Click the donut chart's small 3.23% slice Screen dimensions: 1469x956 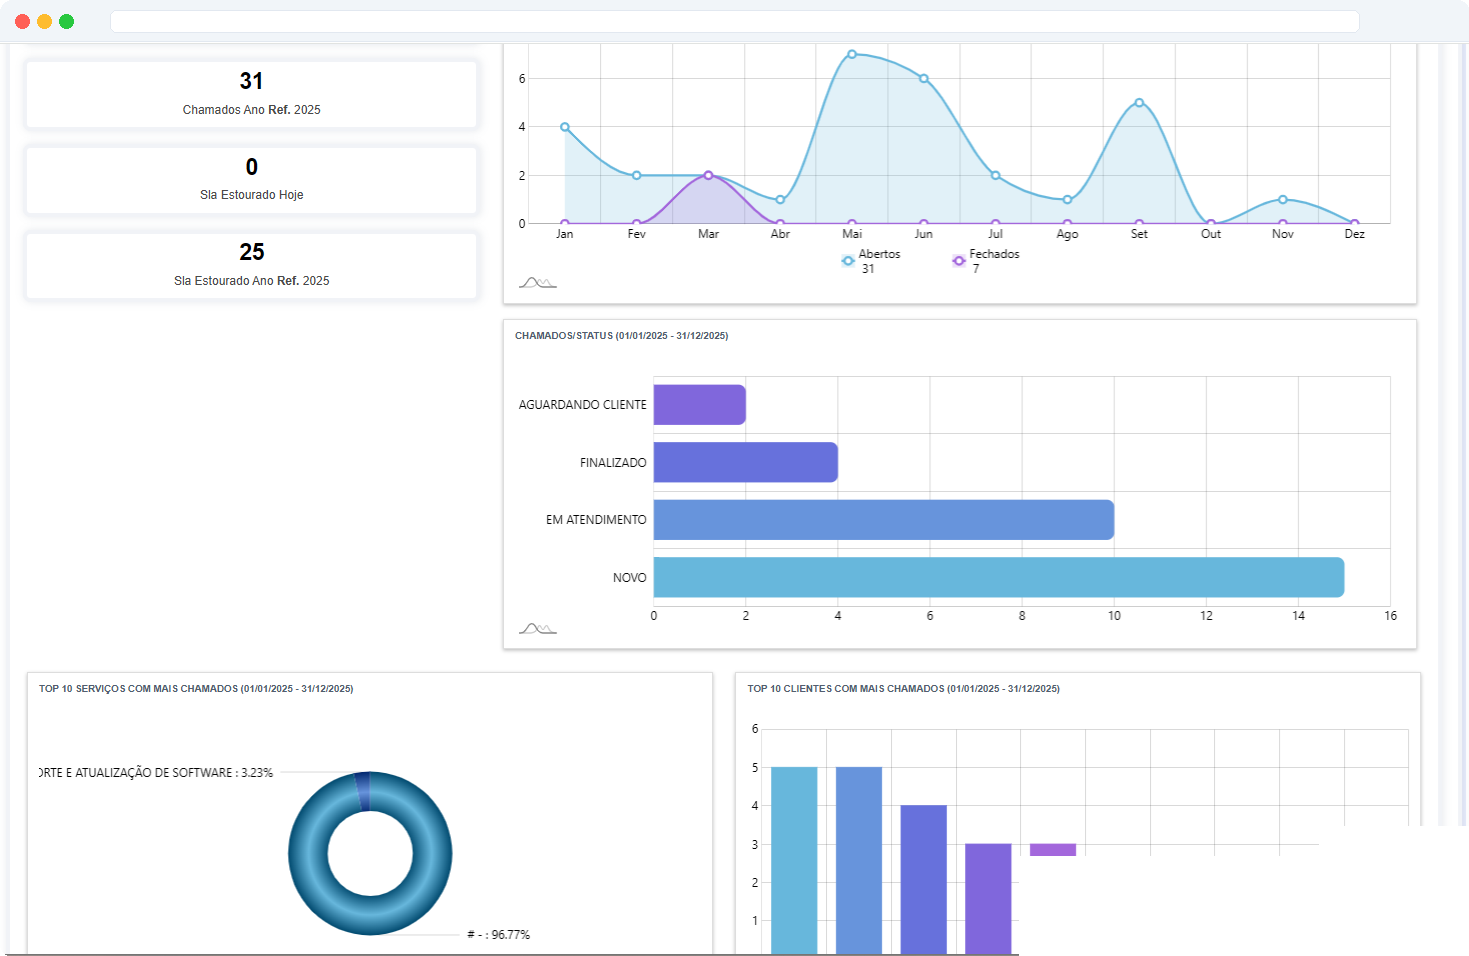[363, 790]
